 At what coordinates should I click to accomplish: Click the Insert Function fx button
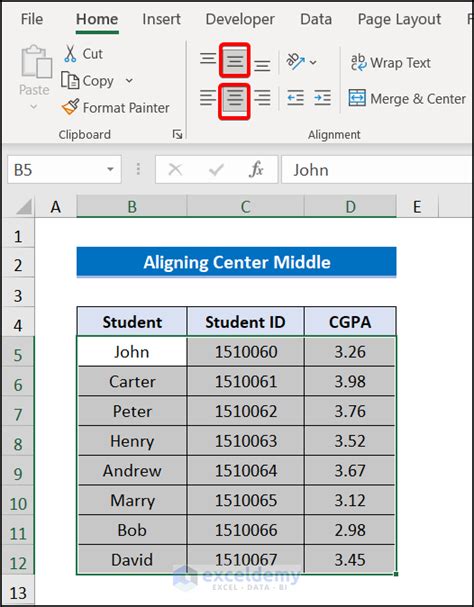[256, 170]
